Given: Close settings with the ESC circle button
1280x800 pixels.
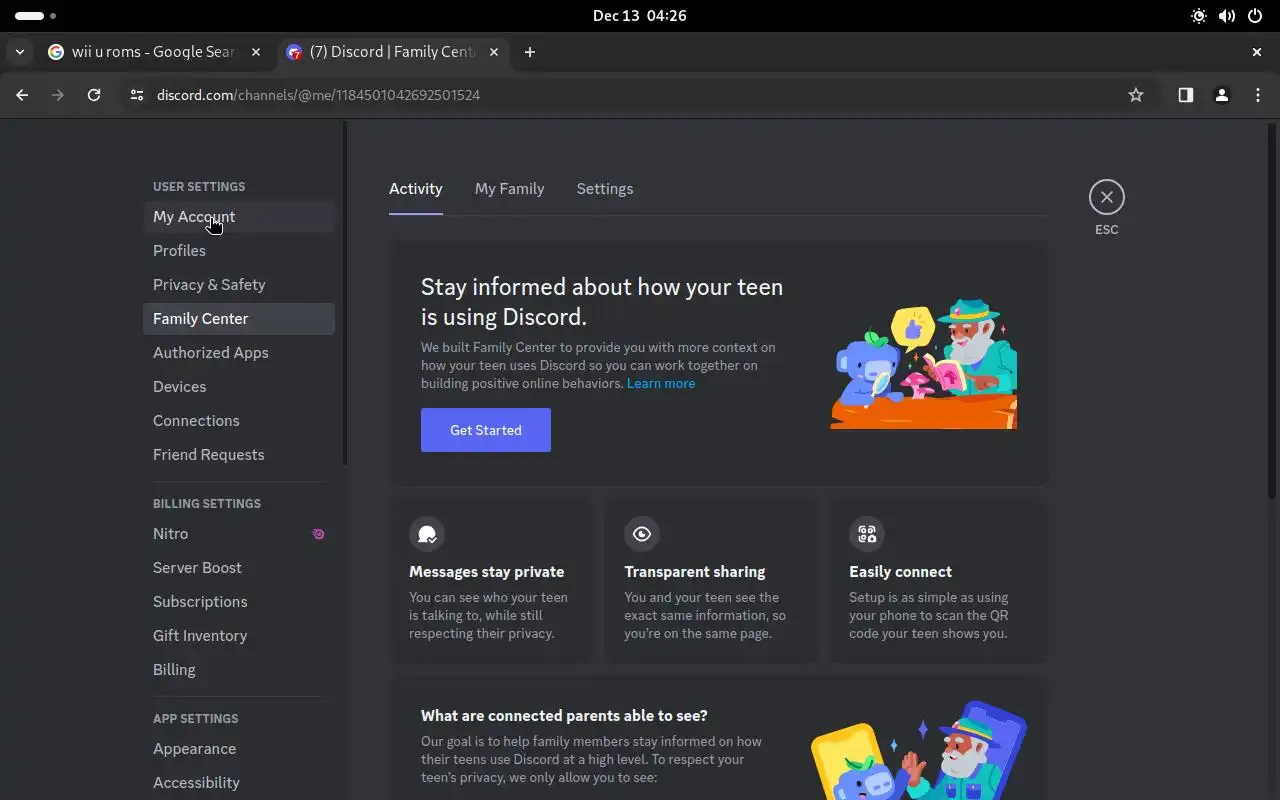Looking at the screenshot, I should click(x=1106, y=197).
